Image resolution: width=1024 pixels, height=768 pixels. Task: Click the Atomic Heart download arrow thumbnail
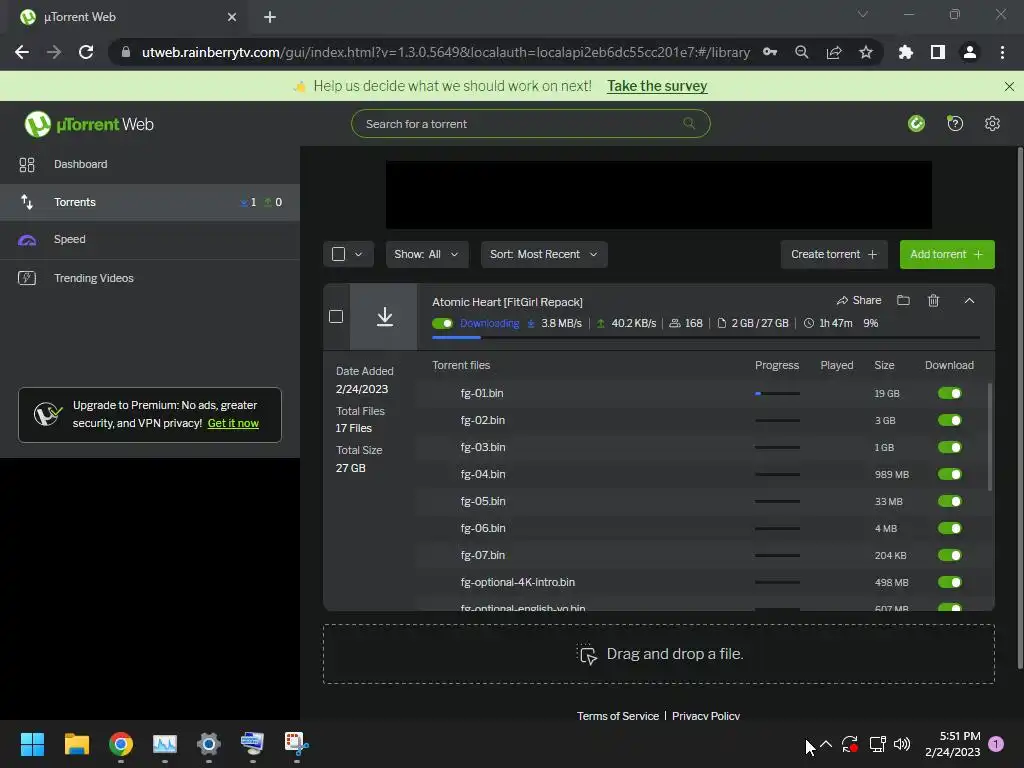pos(384,317)
